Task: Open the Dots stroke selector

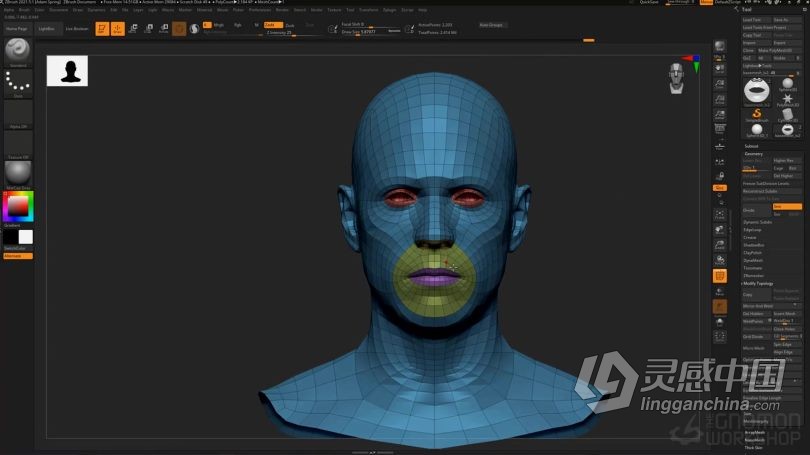Action: coord(18,83)
